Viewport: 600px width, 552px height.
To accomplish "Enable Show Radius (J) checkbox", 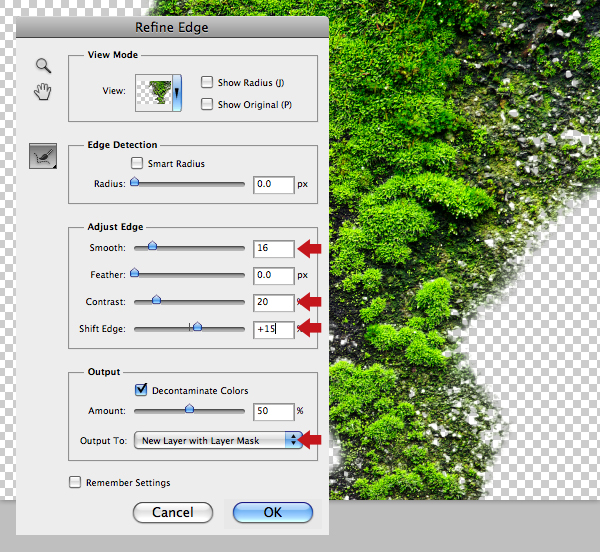I will 207,82.
